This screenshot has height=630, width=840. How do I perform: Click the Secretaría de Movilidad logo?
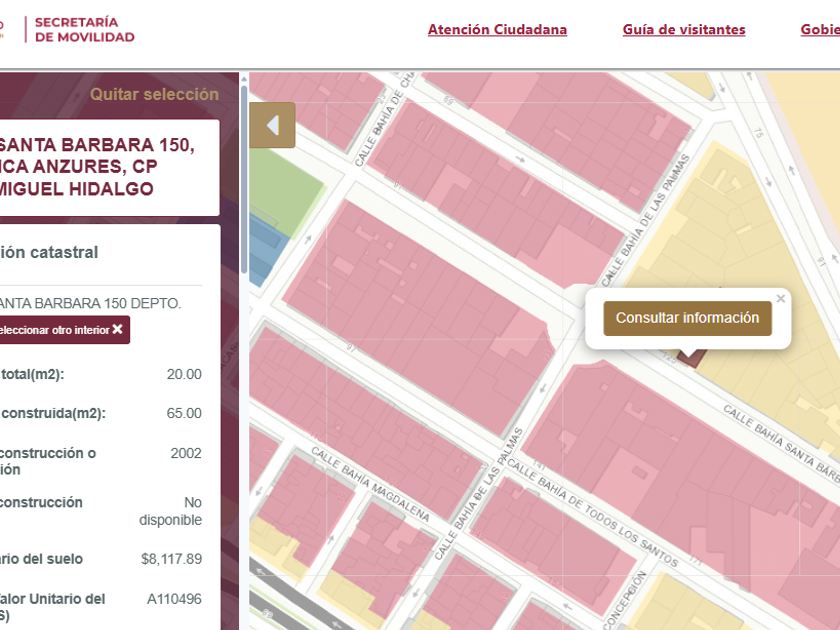(80, 29)
